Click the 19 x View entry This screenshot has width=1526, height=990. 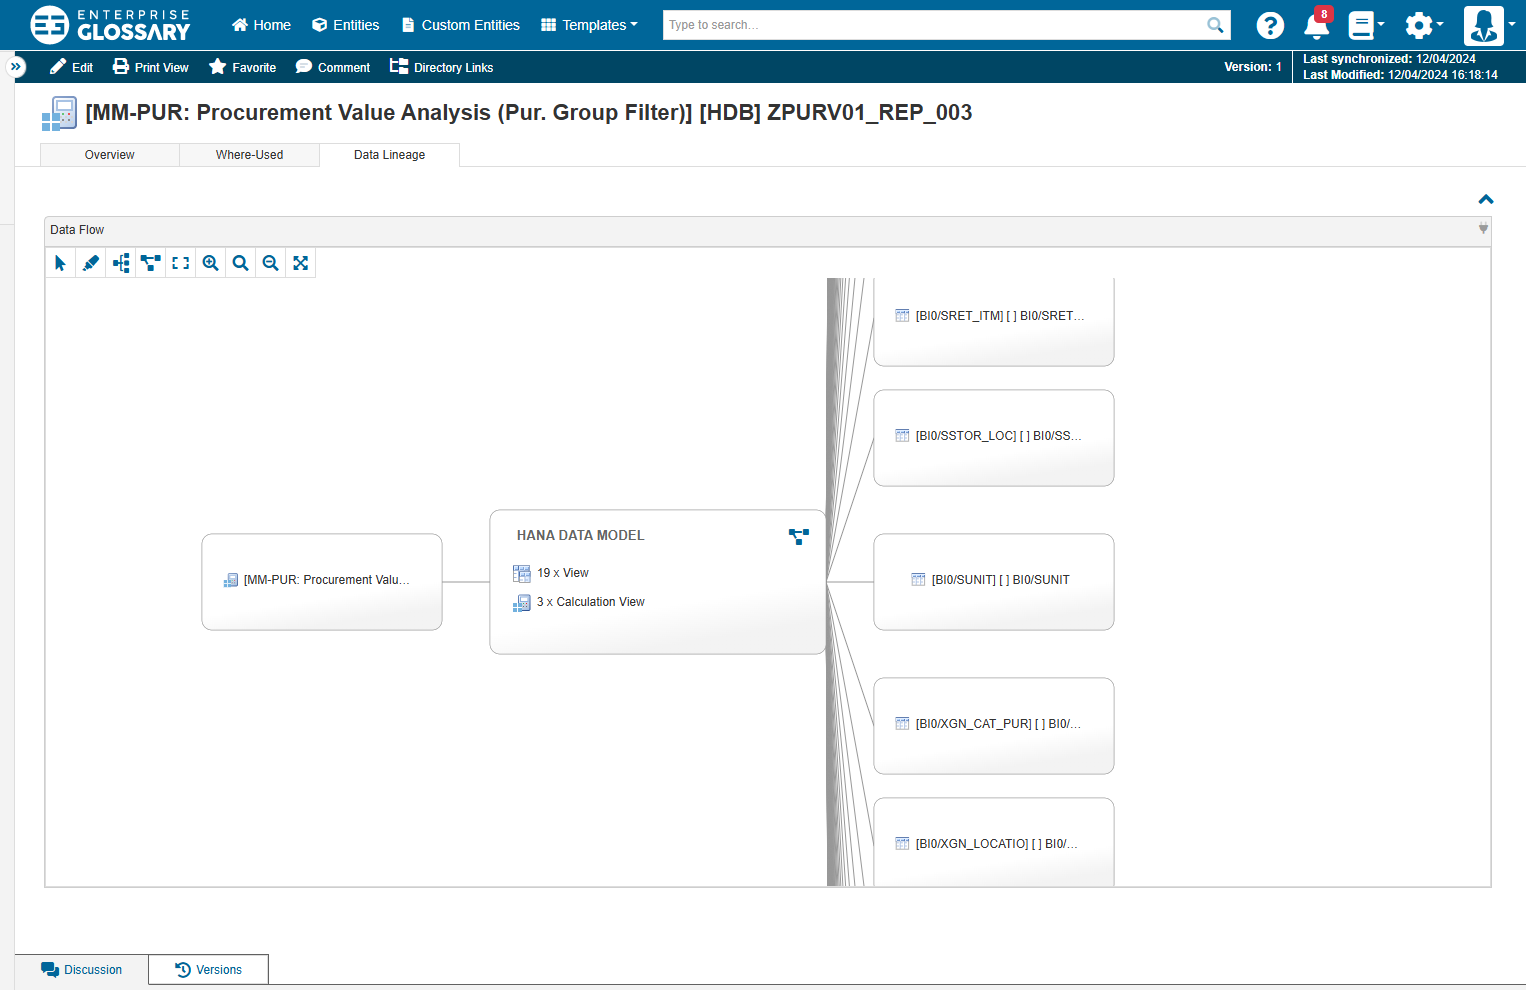pos(551,573)
